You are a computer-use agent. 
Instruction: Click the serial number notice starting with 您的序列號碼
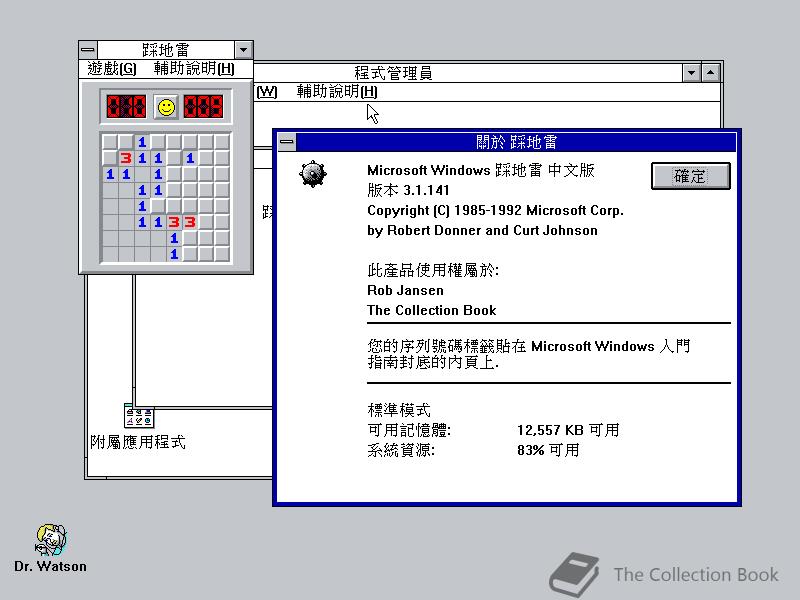(x=529, y=354)
